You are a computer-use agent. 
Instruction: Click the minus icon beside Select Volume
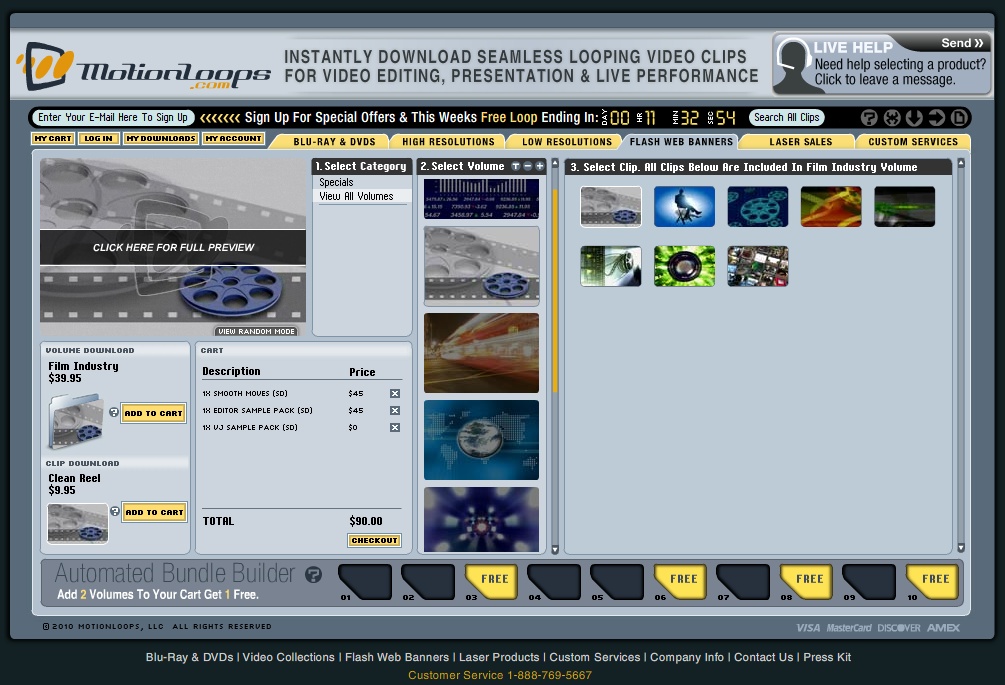point(527,166)
